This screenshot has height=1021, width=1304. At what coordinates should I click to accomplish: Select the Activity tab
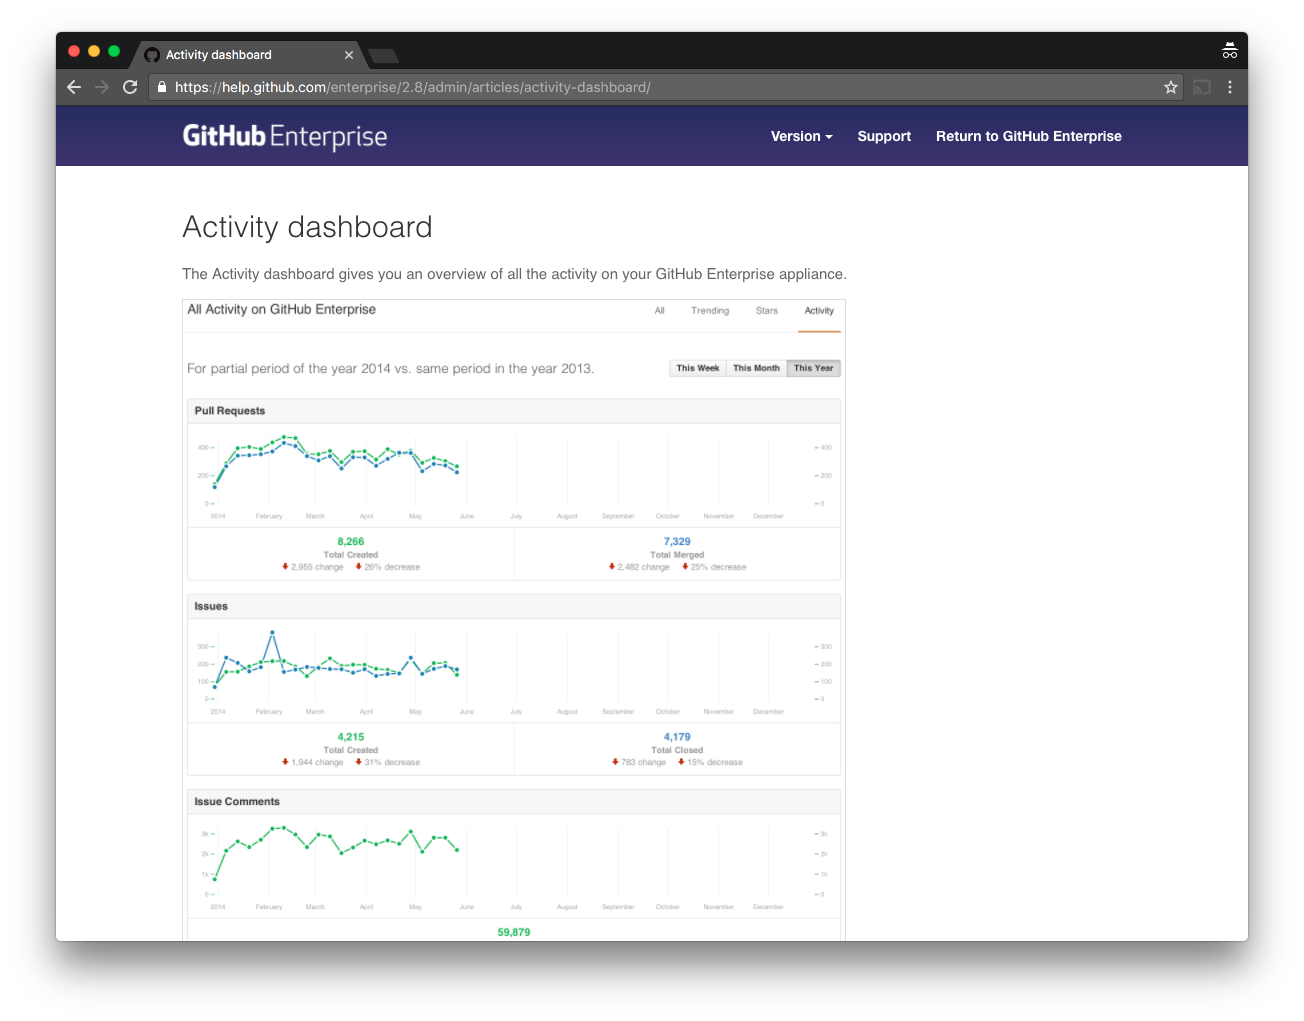pos(819,311)
